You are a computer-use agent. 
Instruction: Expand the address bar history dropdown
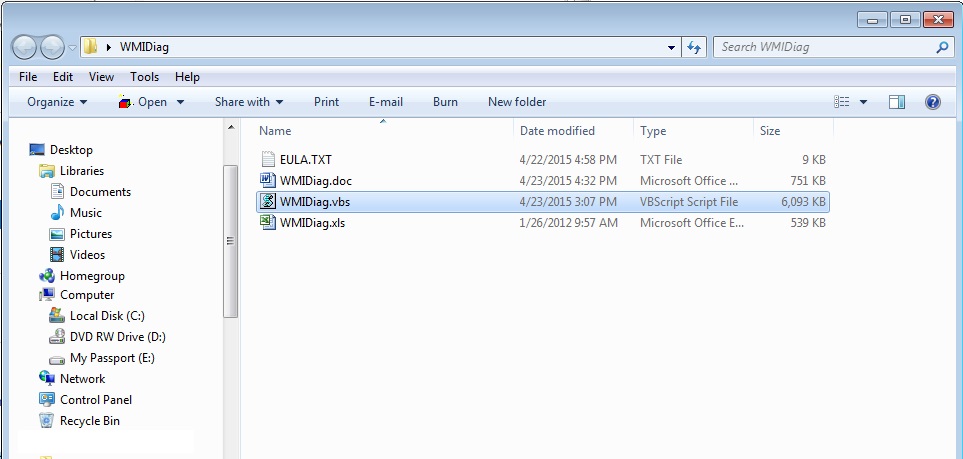[671, 48]
